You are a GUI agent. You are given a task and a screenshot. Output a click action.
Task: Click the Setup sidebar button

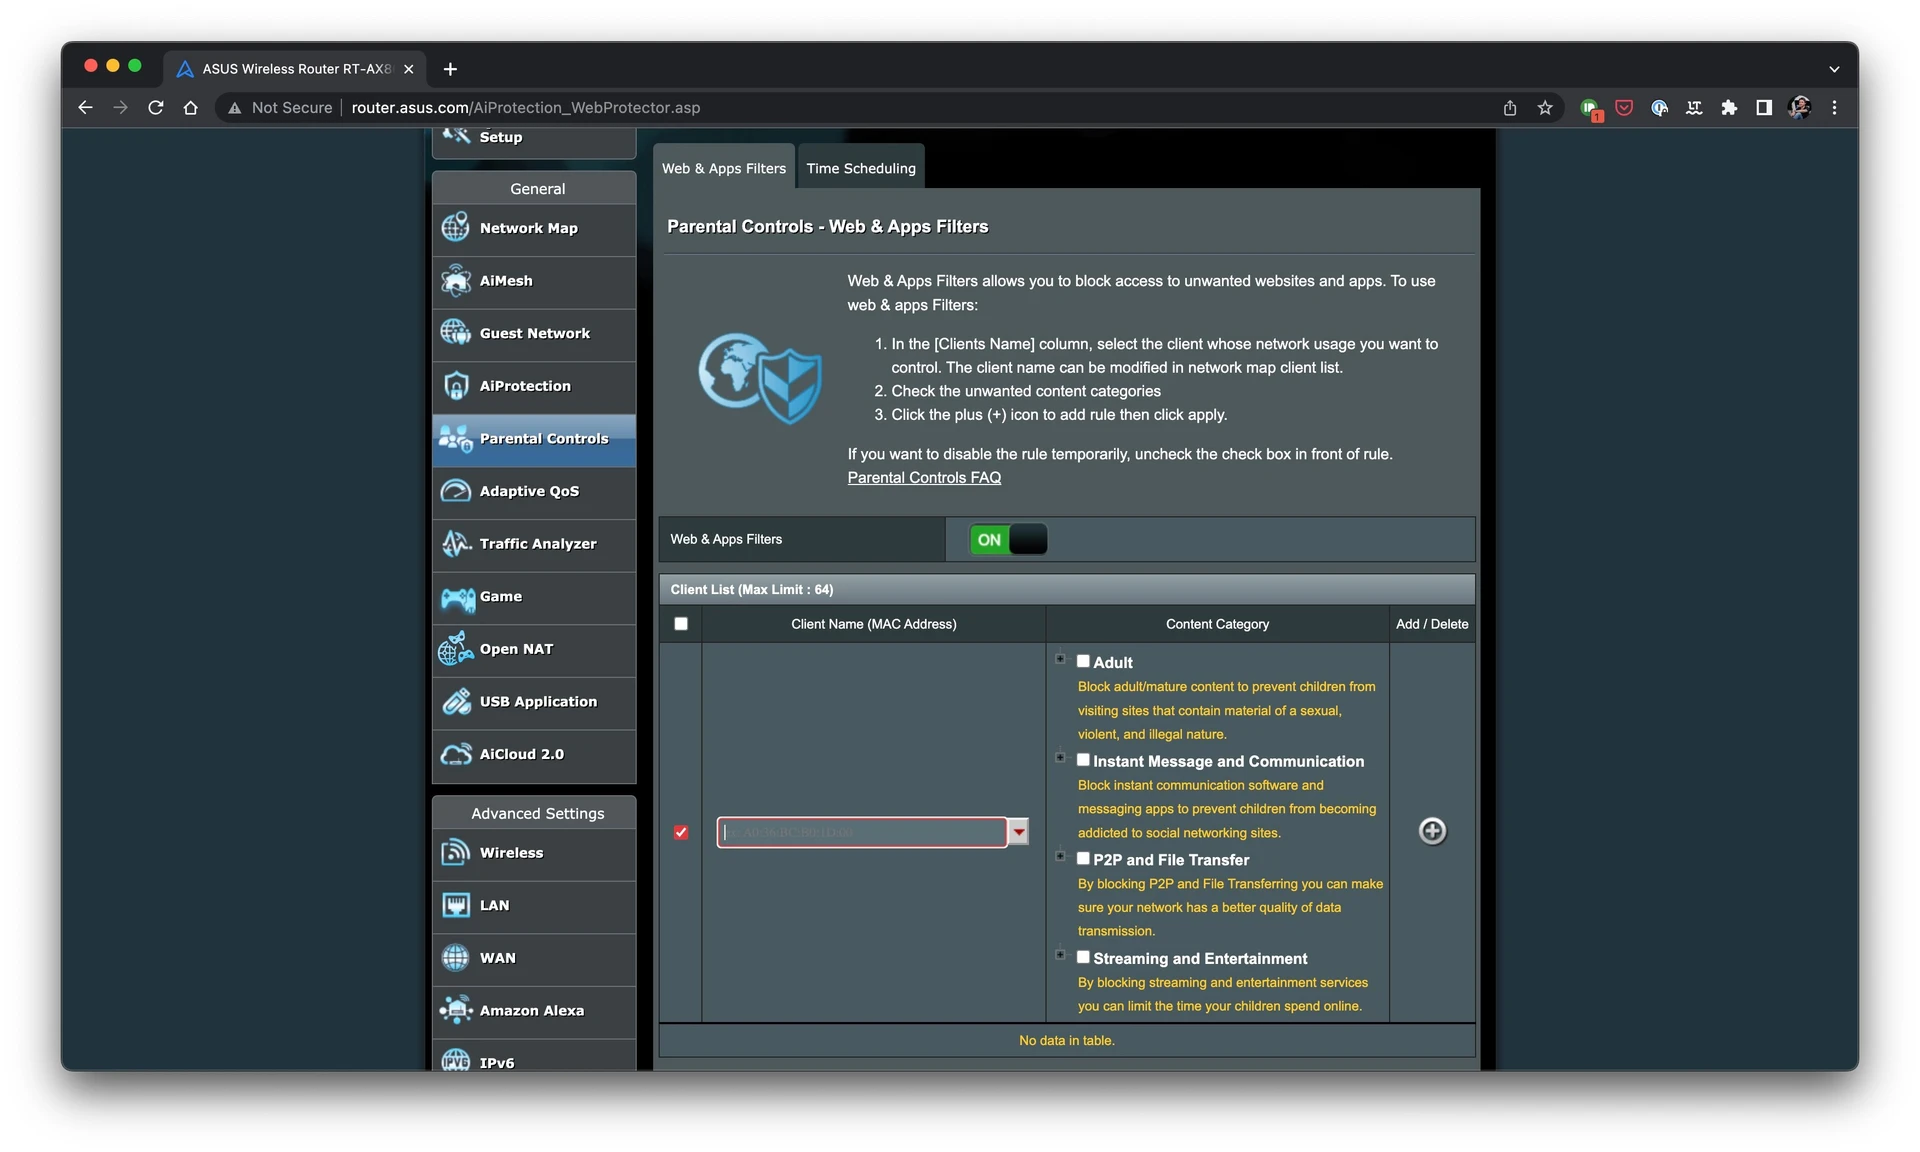coord(534,141)
